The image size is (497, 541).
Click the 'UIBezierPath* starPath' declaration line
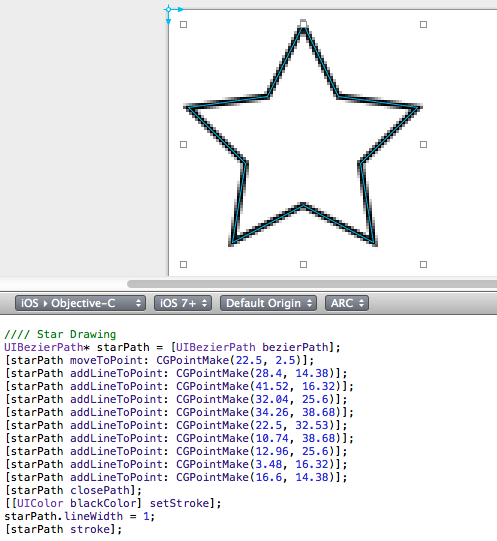172,347
